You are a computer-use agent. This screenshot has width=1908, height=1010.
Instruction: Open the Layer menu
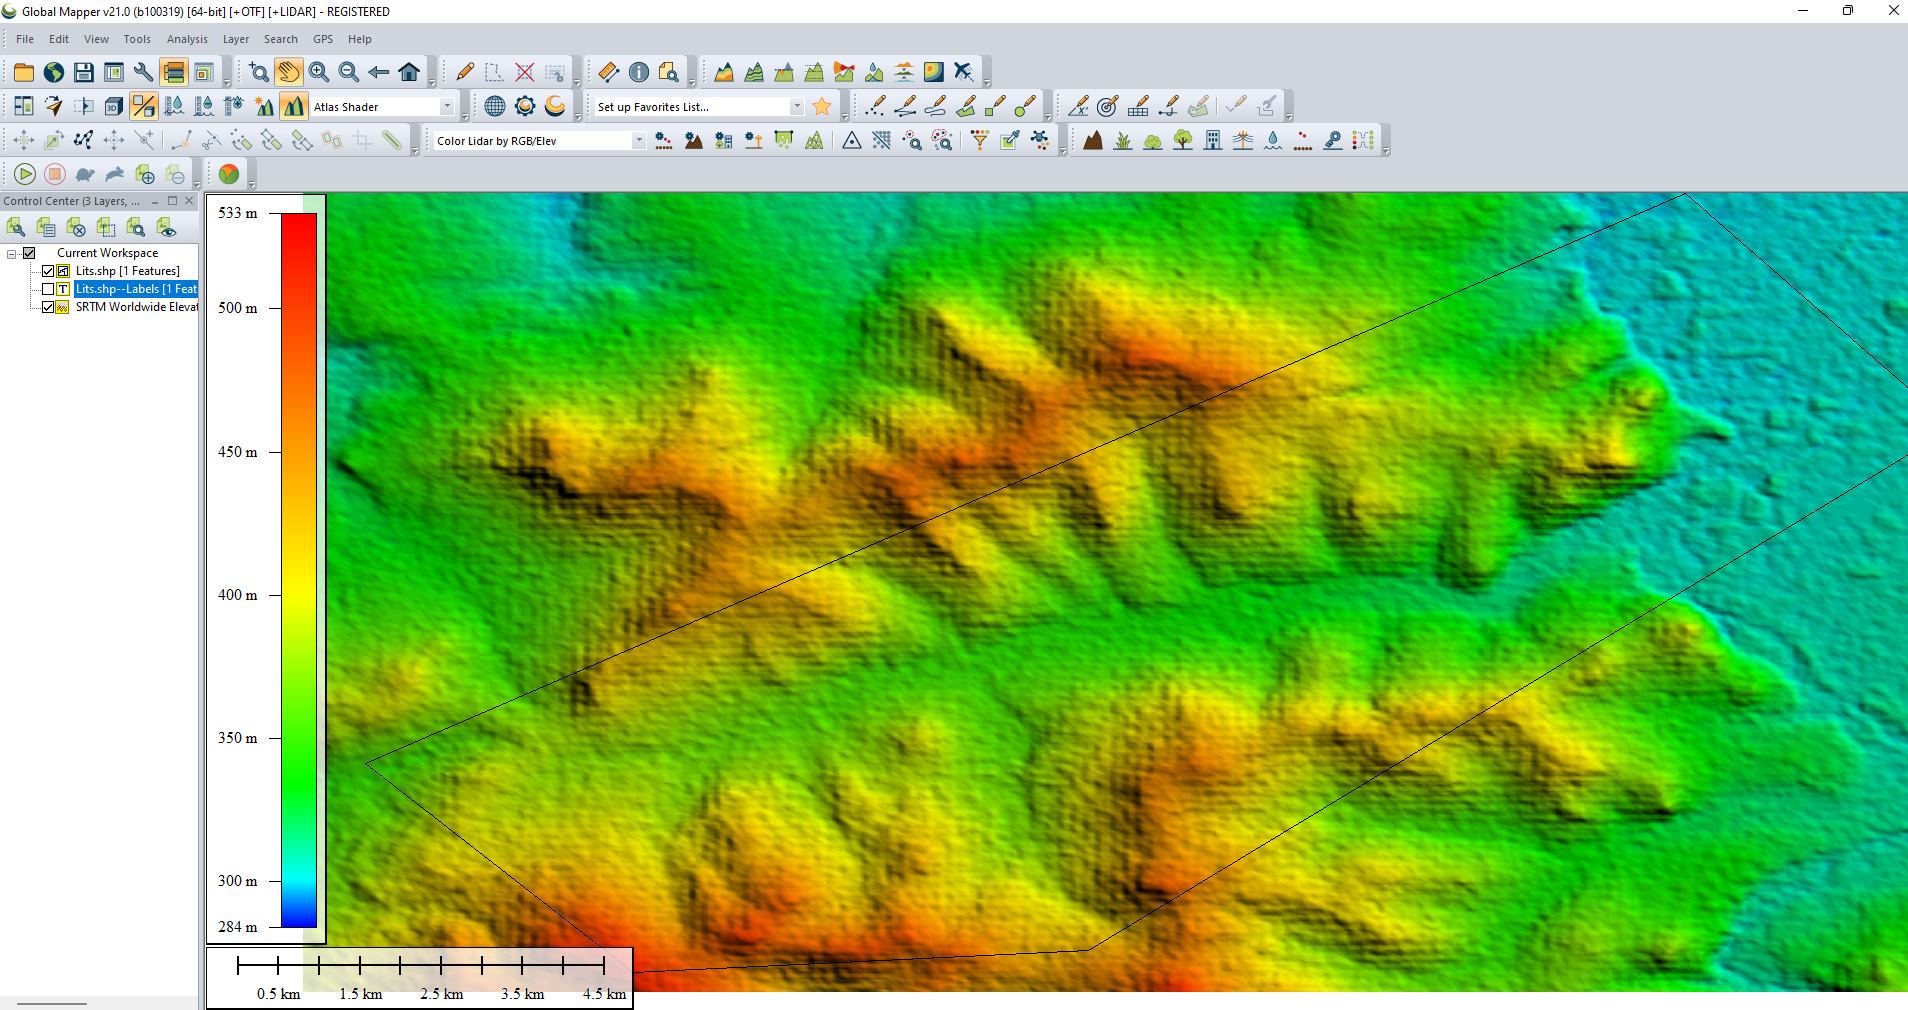click(x=236, y=39)
